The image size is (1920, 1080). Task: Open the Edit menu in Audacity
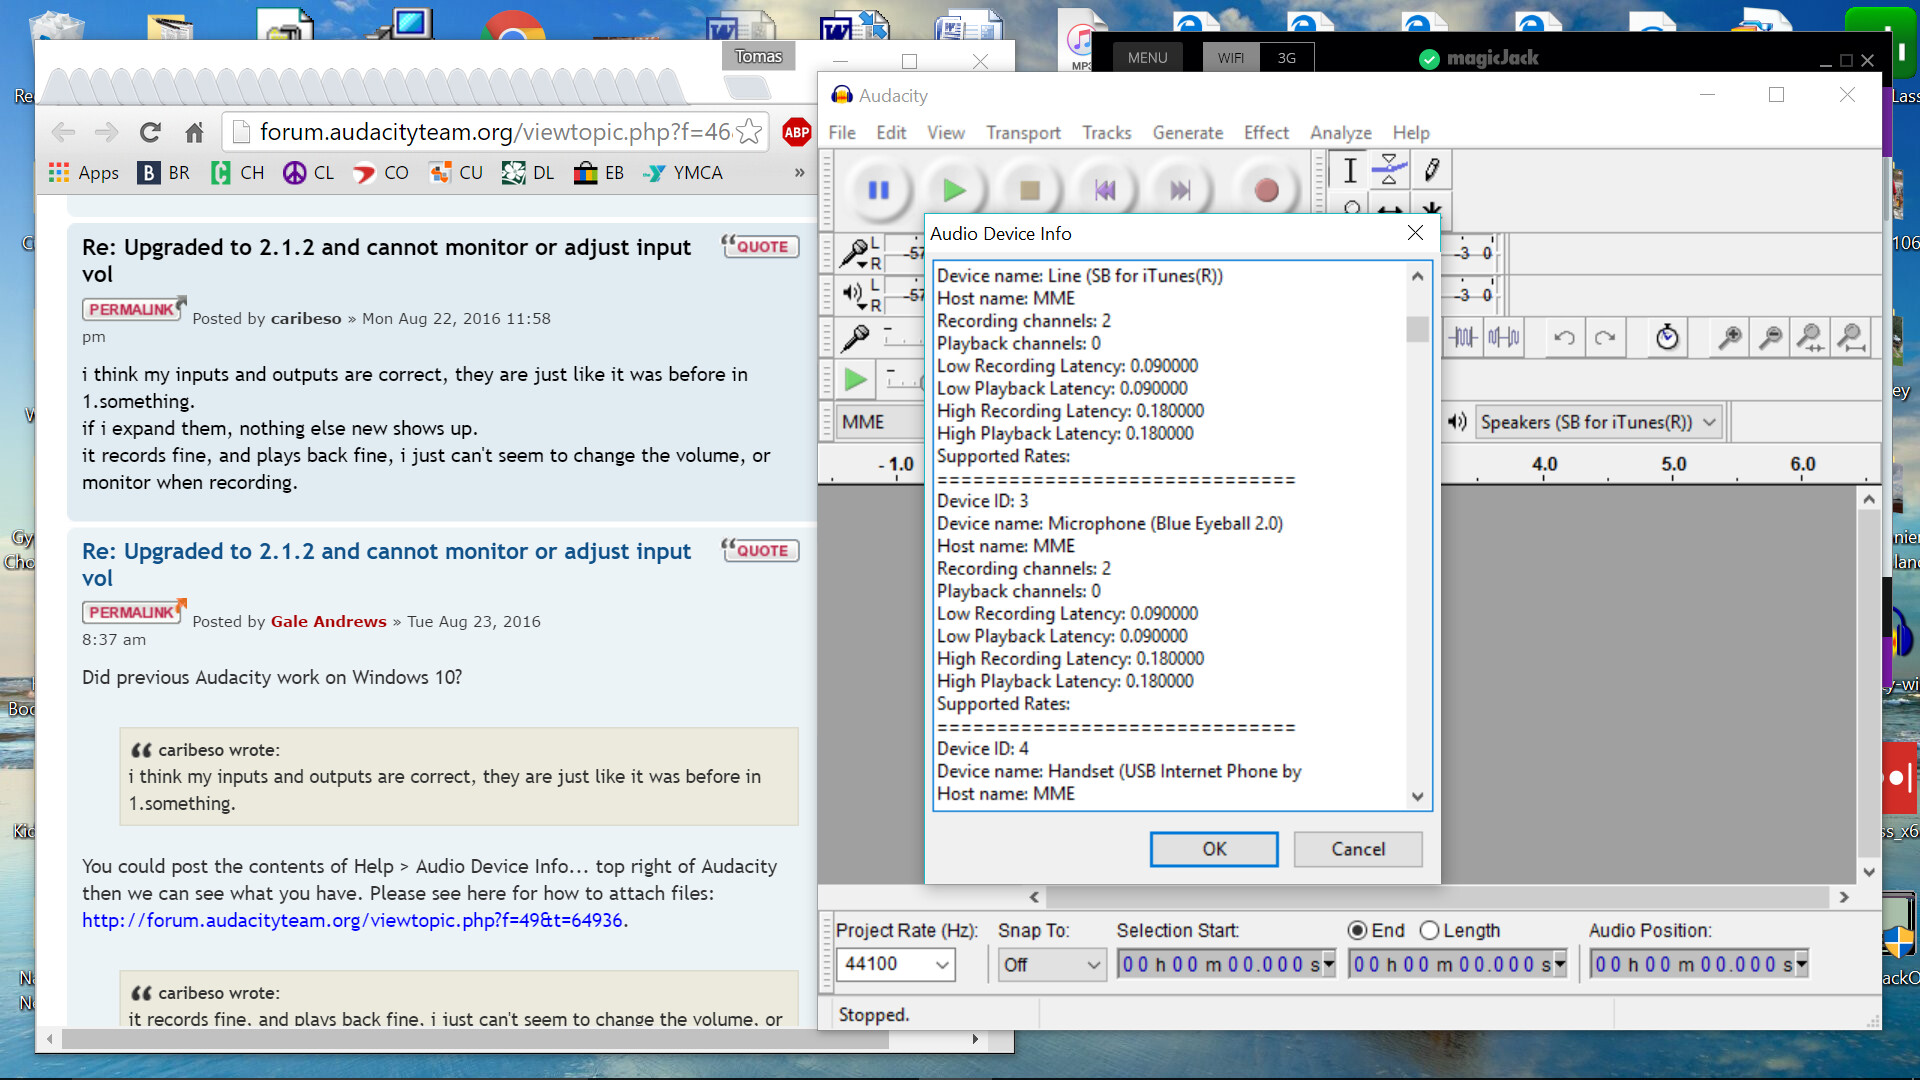(891, 133)
